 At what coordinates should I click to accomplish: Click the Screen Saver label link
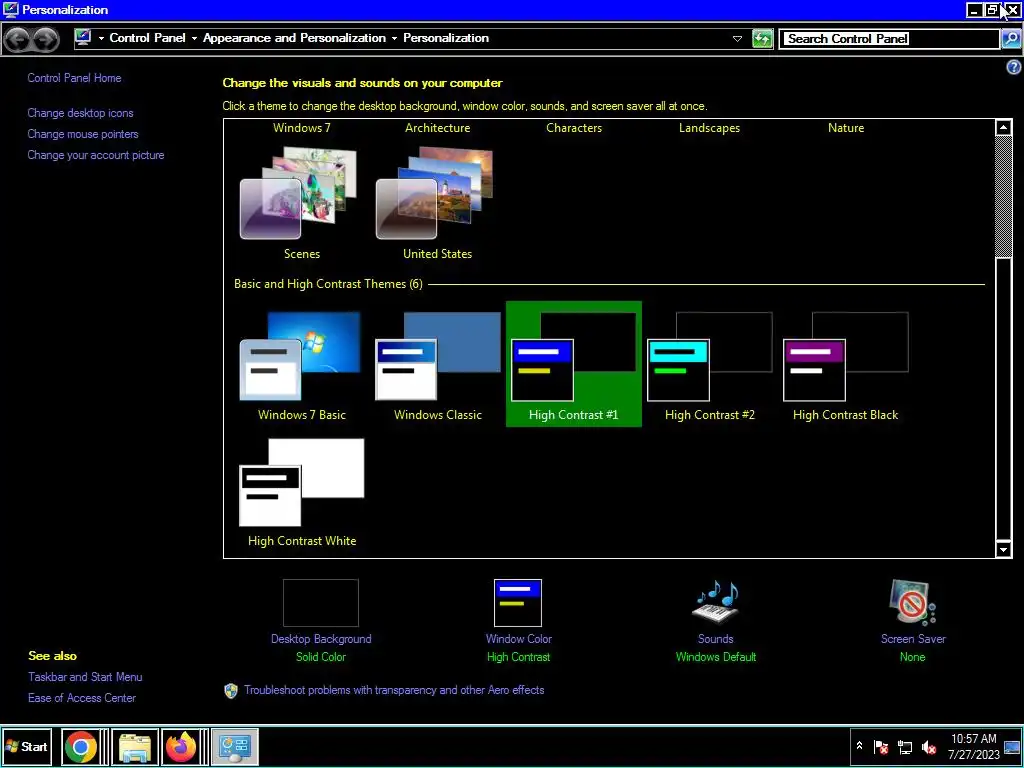coord(913,639)
